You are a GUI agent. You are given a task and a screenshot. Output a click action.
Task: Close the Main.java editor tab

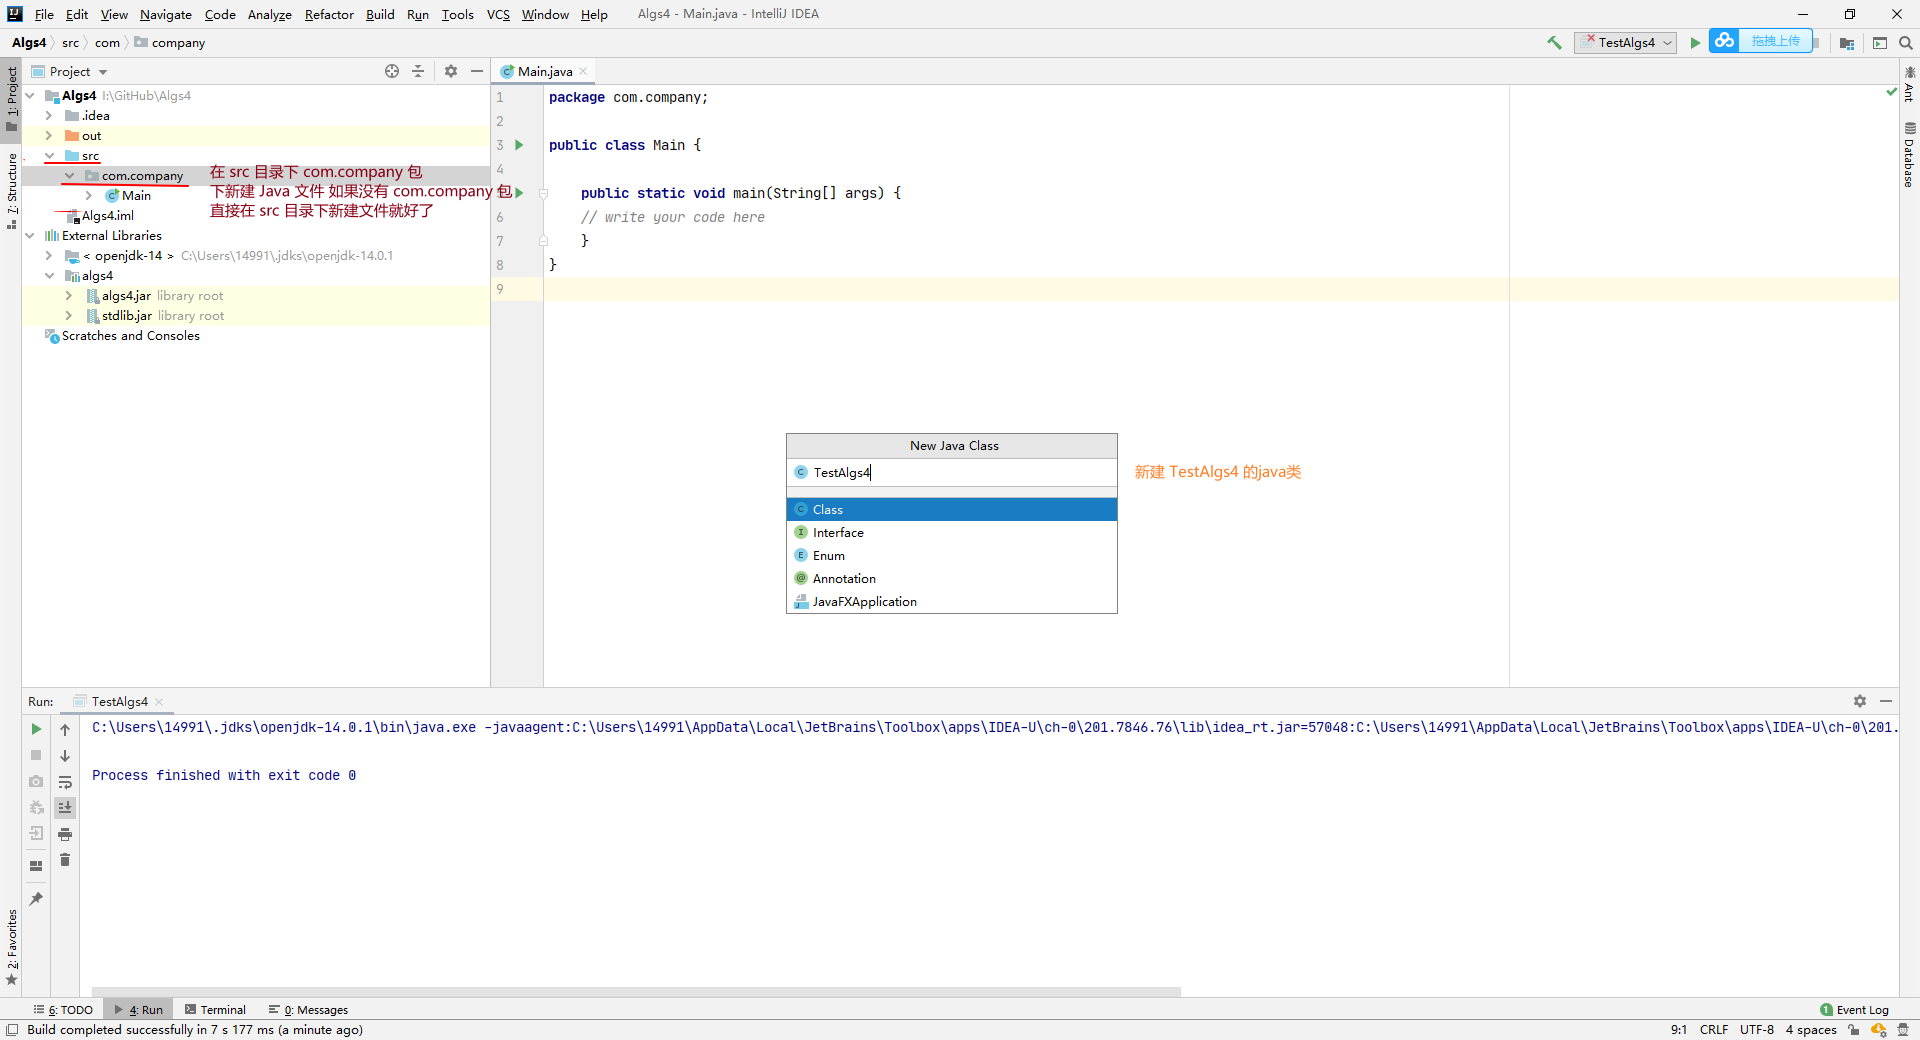point(583,71)
